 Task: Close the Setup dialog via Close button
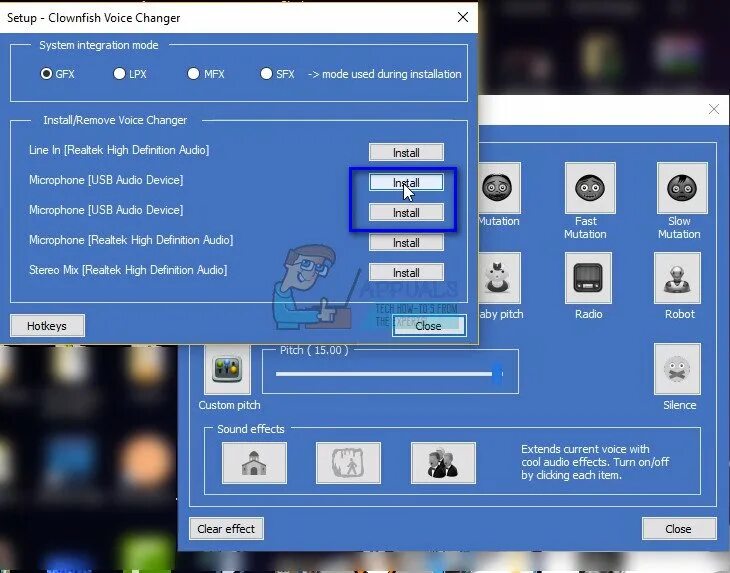tap(428, 326)
